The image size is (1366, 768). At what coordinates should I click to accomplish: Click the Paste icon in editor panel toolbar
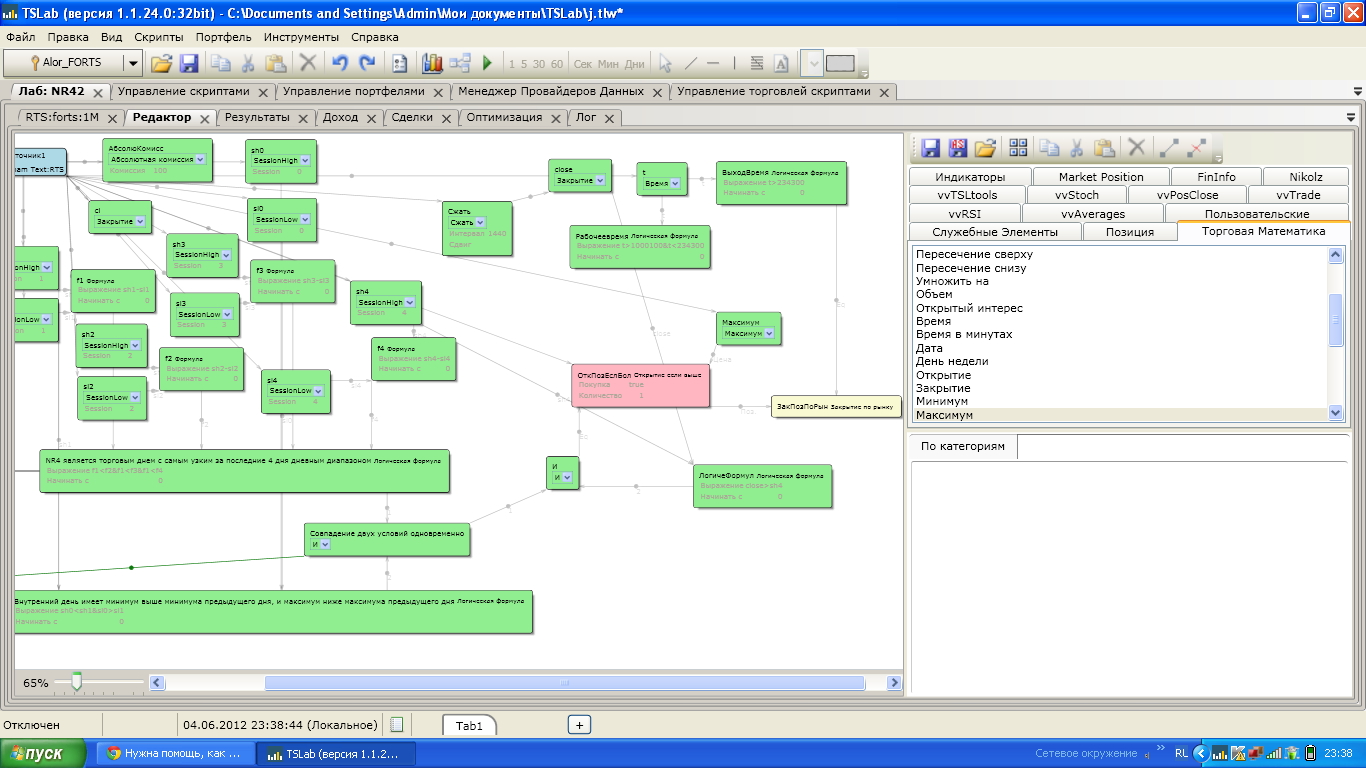point(1104,147)
